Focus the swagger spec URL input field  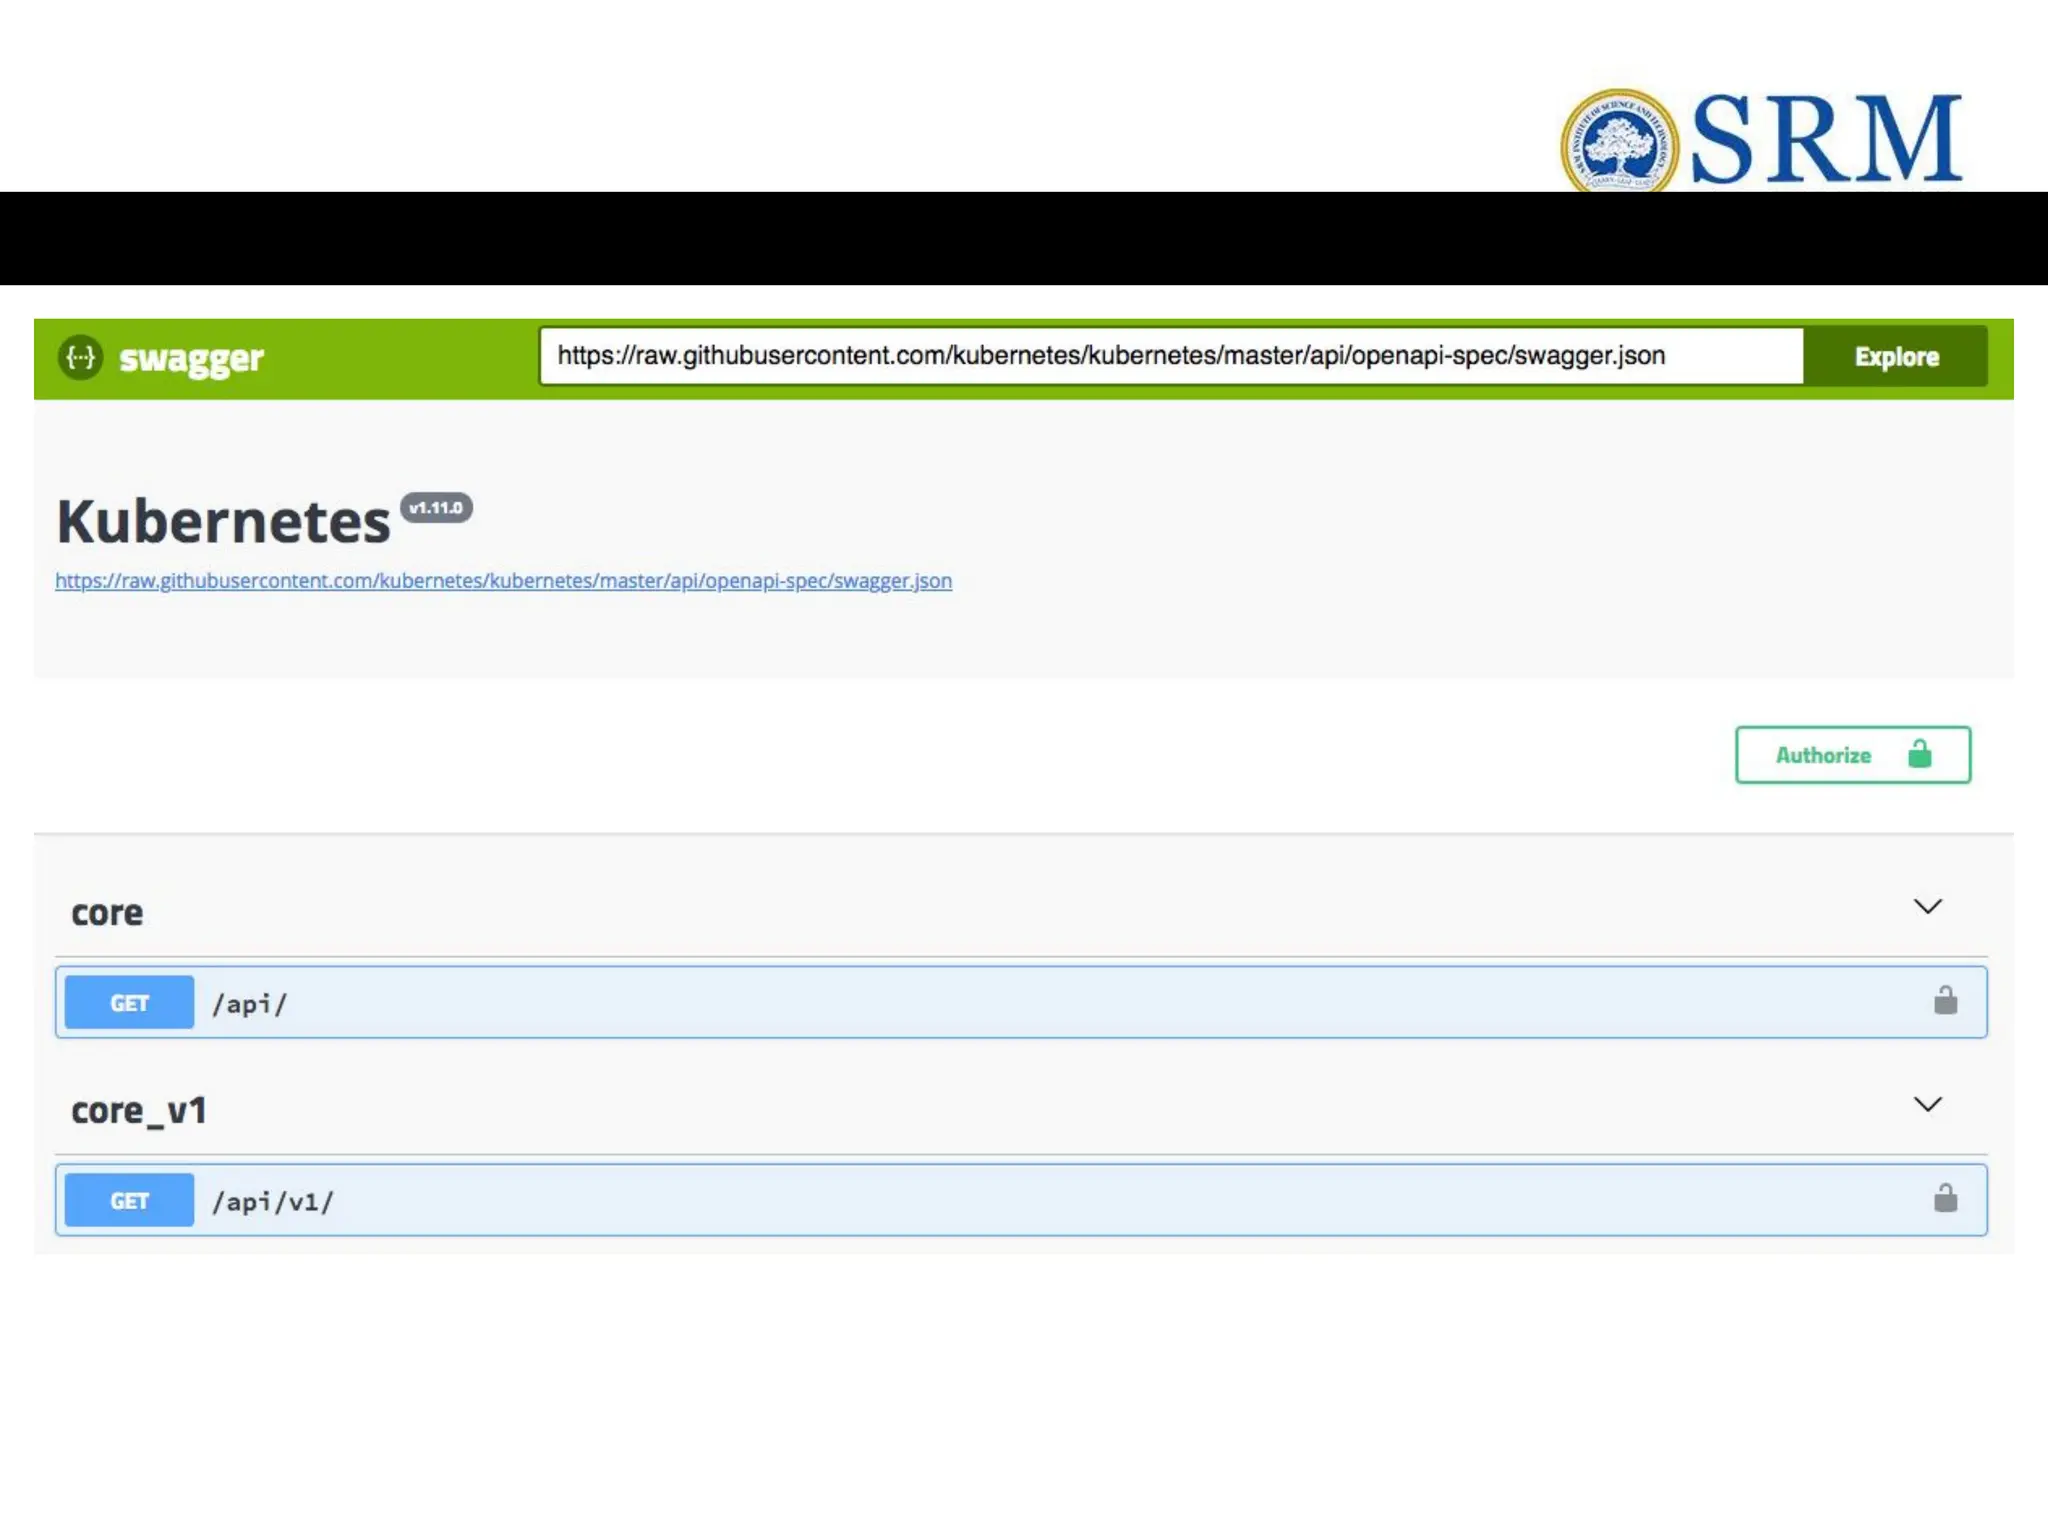coord(1170,356)
